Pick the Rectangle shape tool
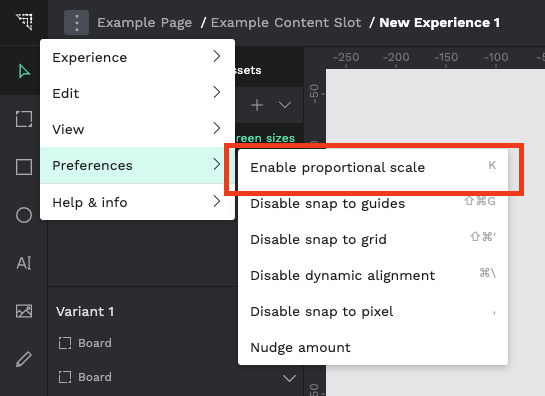545x396 pixels. click(24, 167)
